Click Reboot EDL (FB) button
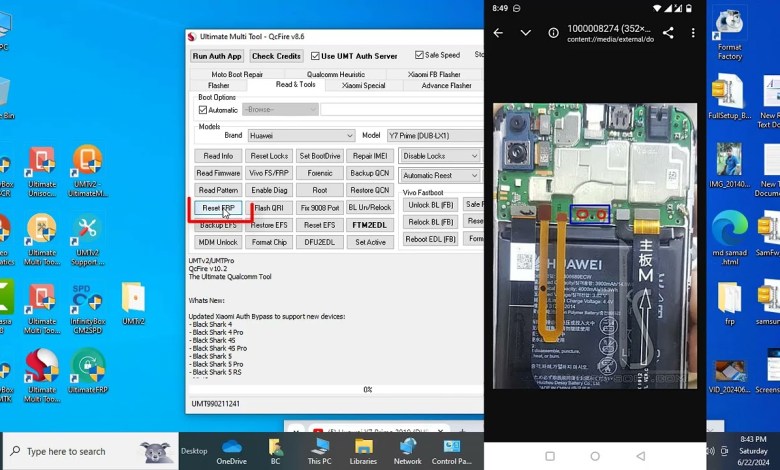The width and height of the screenshot is (780, 470). (431, 239)
